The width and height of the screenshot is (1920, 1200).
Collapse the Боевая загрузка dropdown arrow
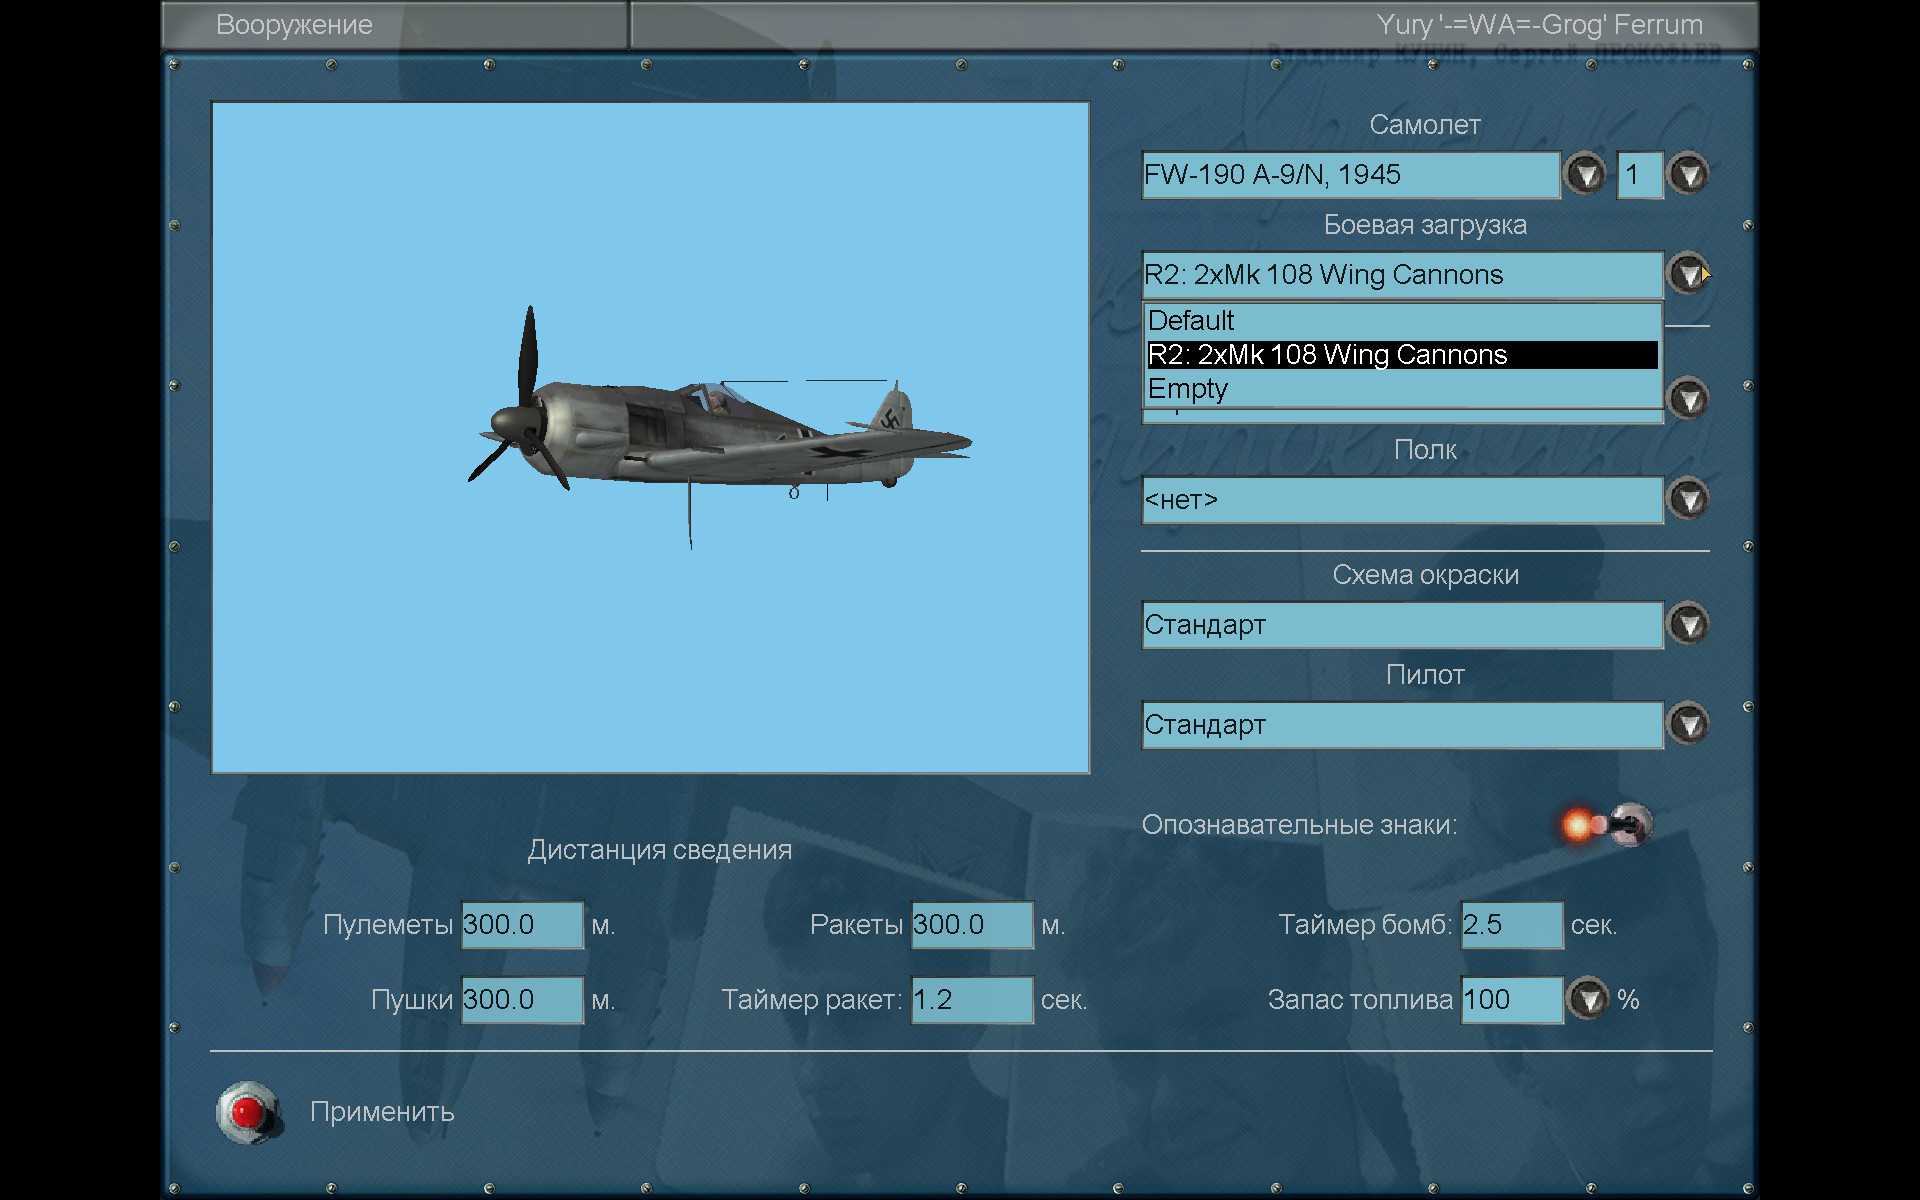[x=1689, y=274]
